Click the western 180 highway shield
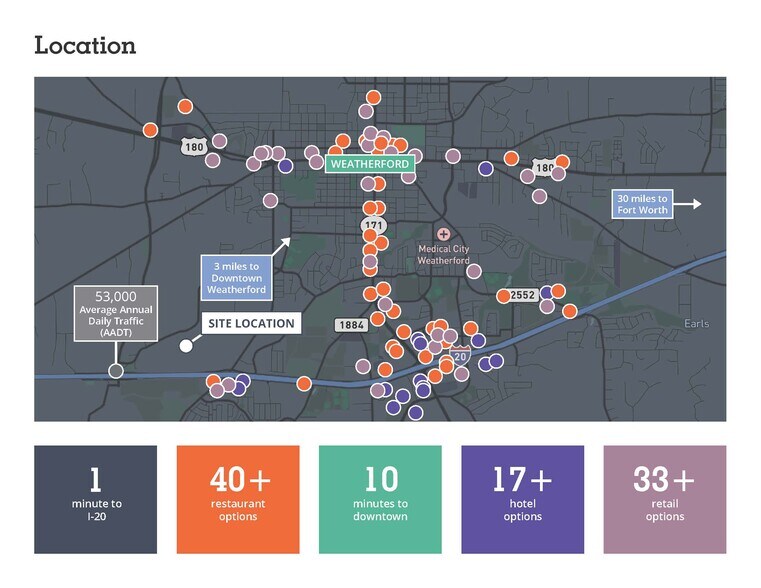 pos(194,147)
